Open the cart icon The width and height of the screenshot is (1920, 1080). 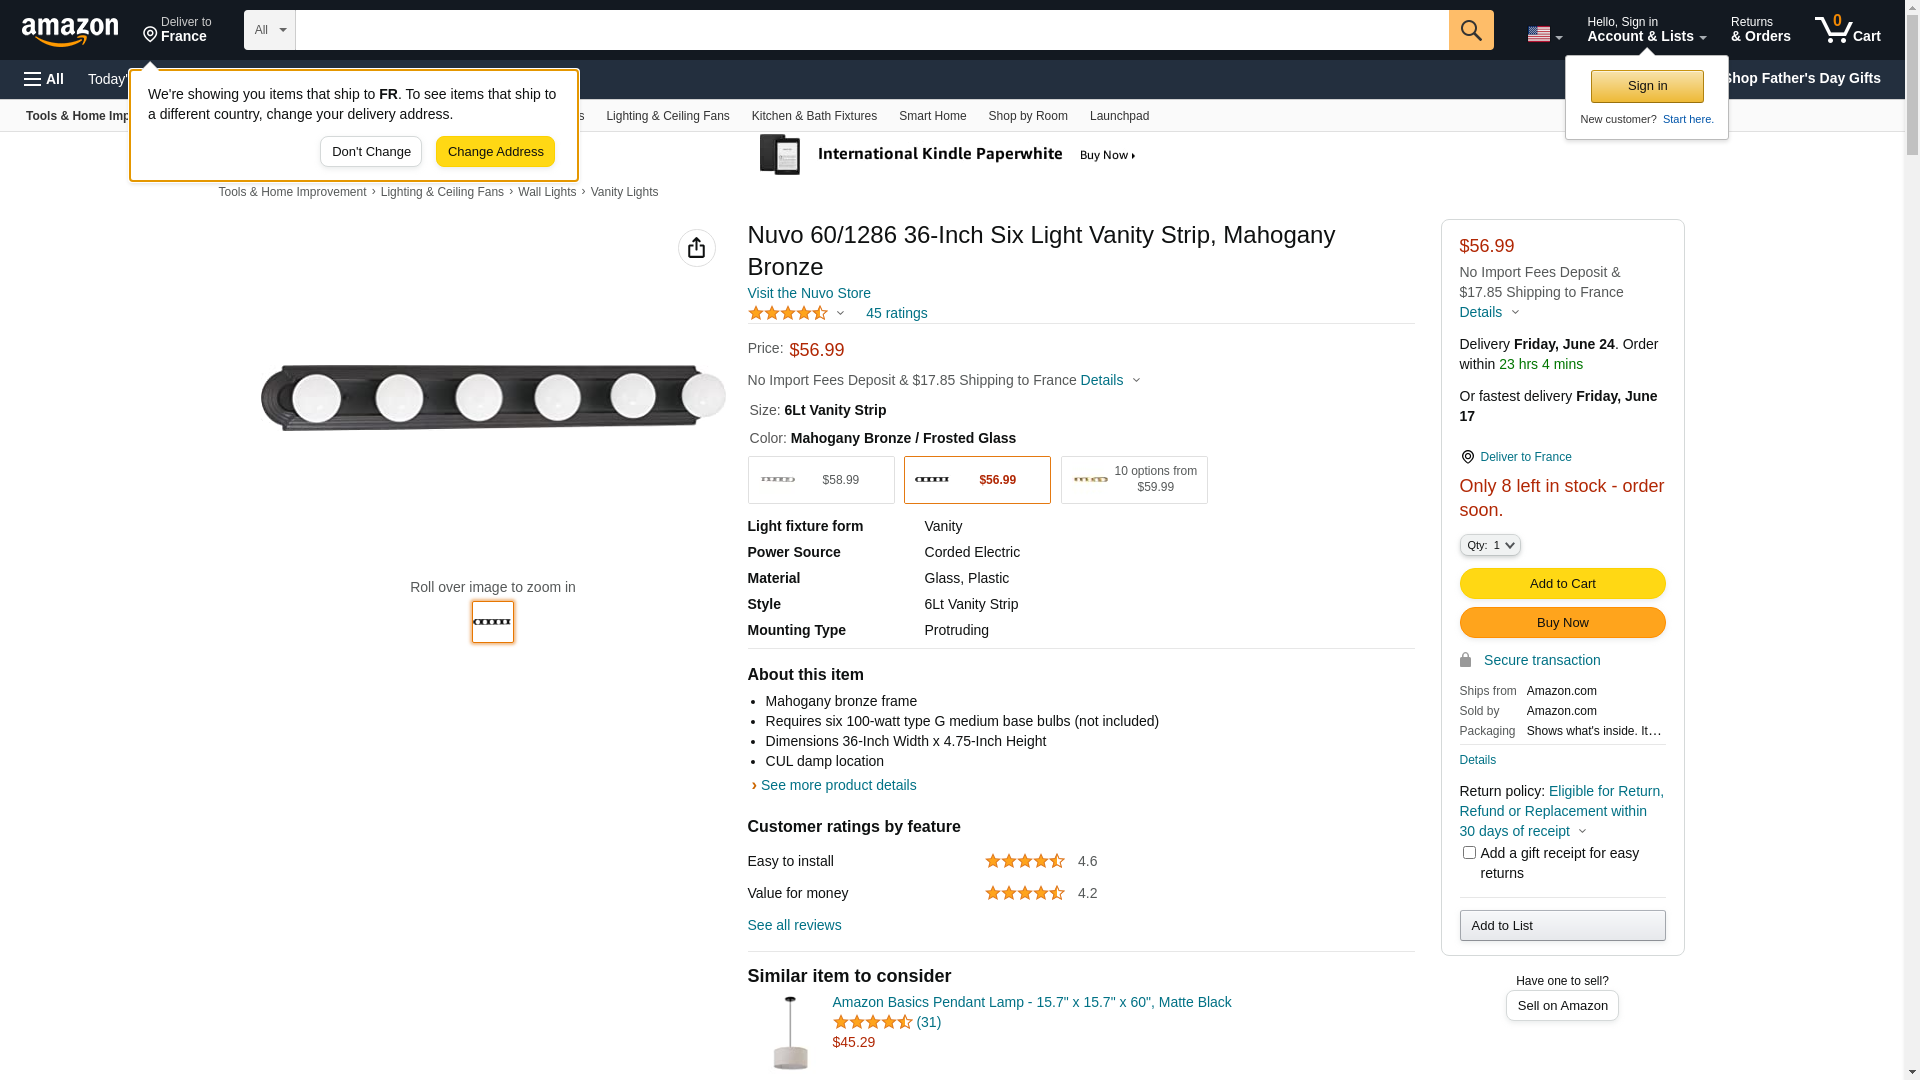(1847, 30)
